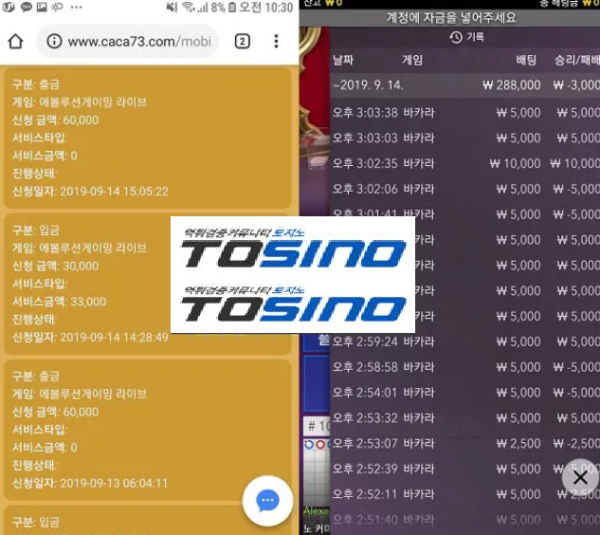Close the history panel with X button
The height and width of the screenshot is (535, 600).
580,478
